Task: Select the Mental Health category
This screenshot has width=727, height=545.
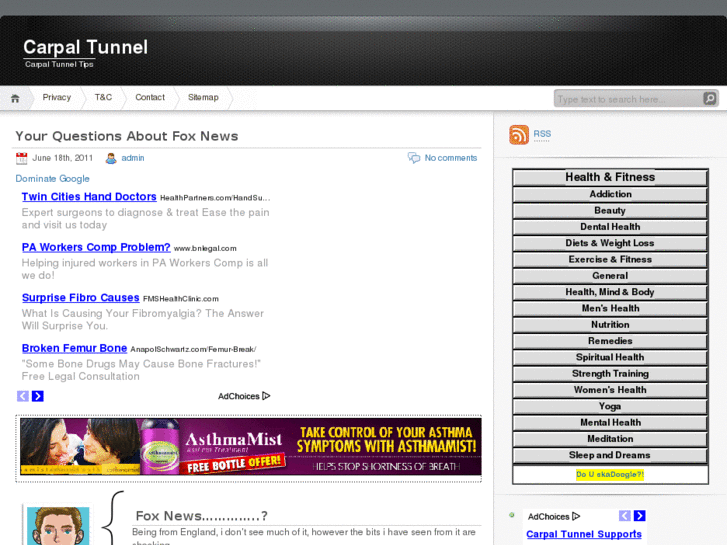Action: pos(610,423)
